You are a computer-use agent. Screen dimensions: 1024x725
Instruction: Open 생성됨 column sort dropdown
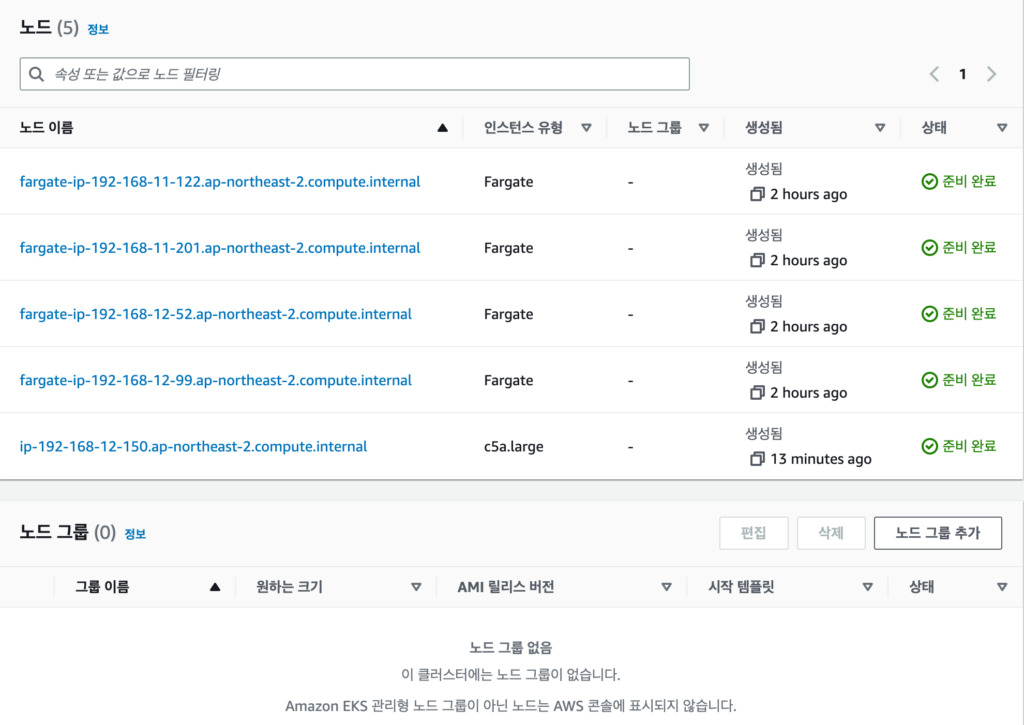(x=880, y=128)
